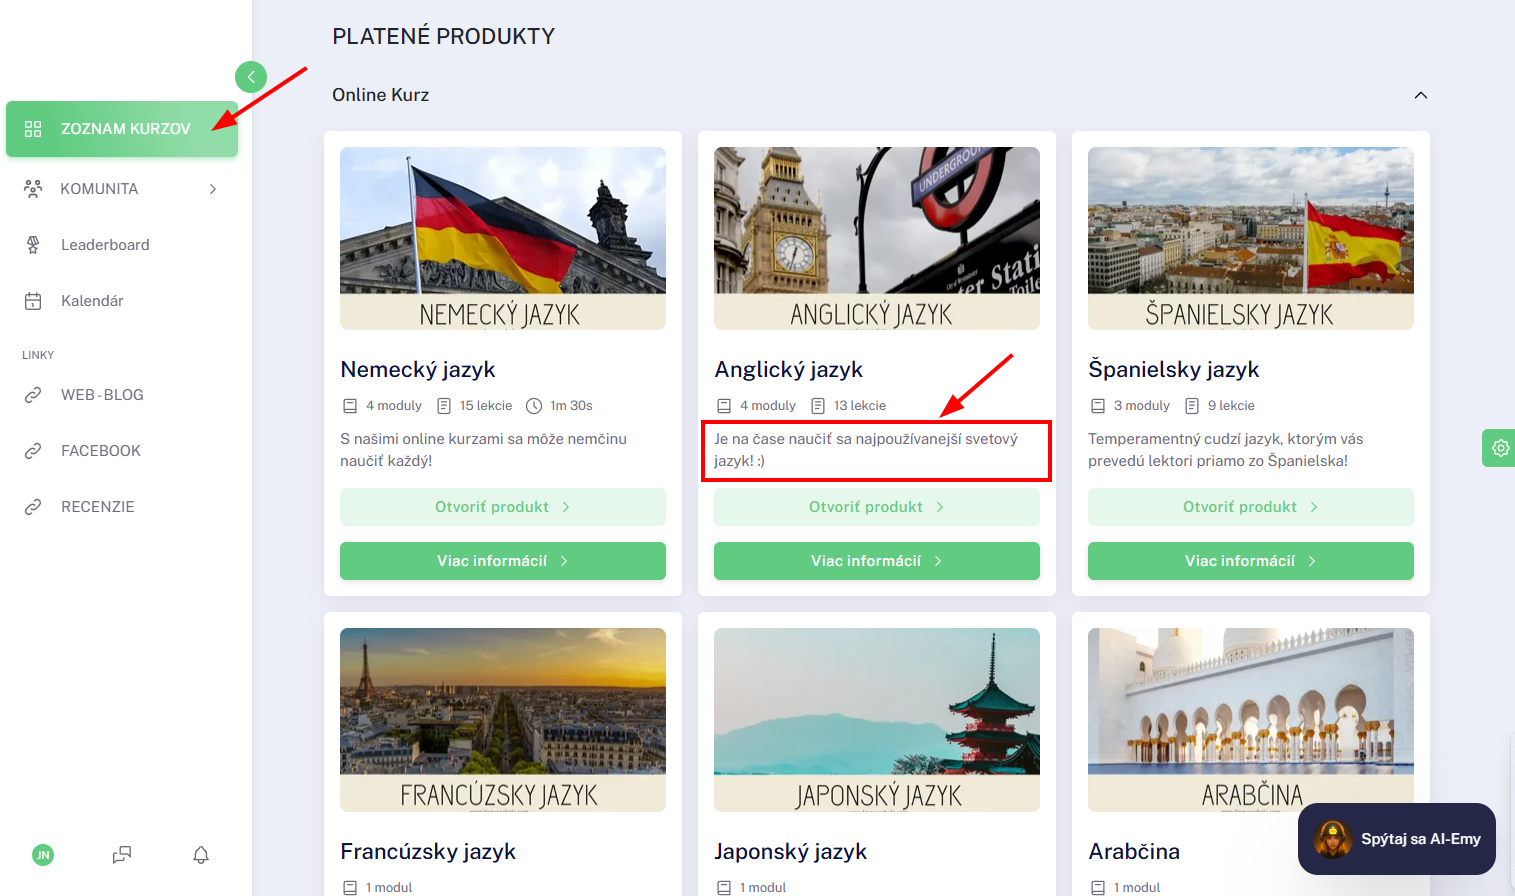Click the Kalendár calendar icon

pos(33,301)
